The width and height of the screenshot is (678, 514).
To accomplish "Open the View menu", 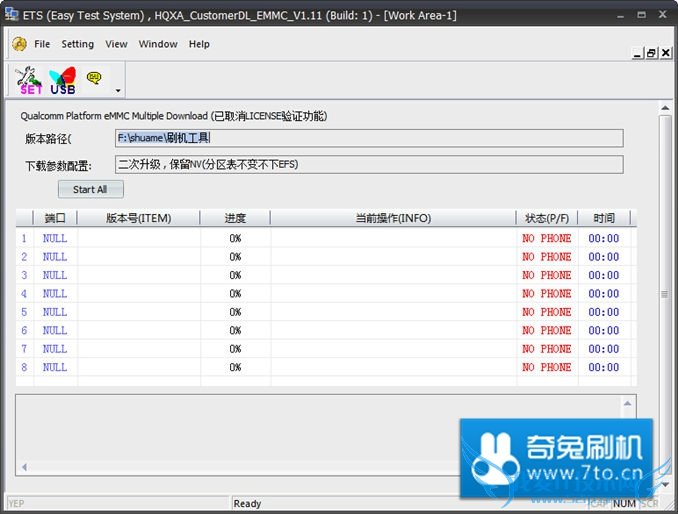I will (x=116, y=44).
